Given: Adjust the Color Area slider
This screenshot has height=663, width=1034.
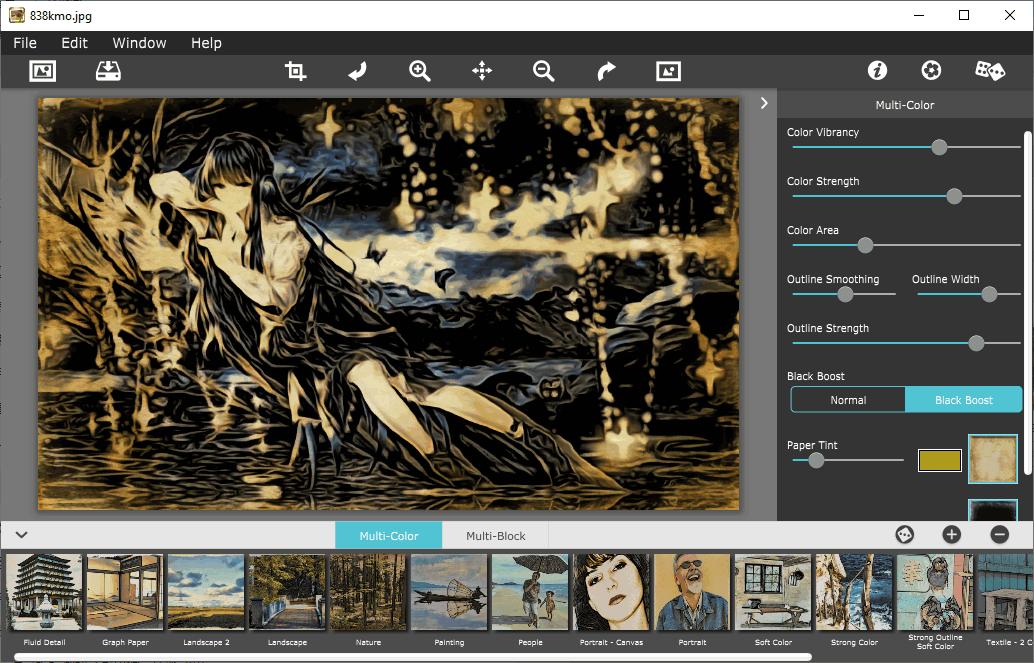Looking at the screenshot, I should (865, 245).
